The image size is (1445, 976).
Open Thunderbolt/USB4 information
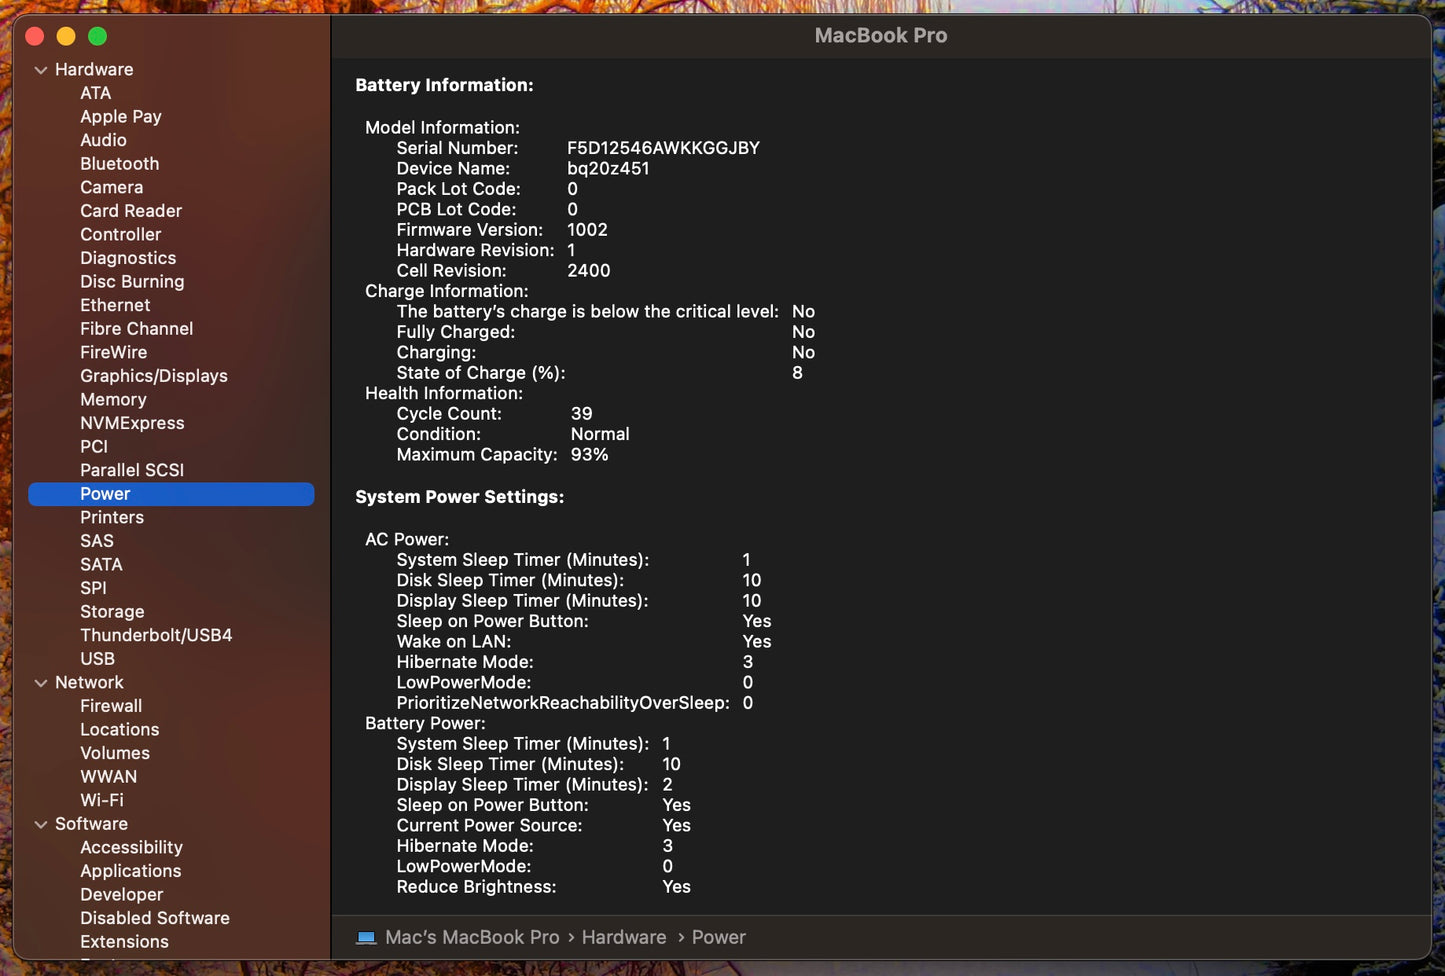156,635
